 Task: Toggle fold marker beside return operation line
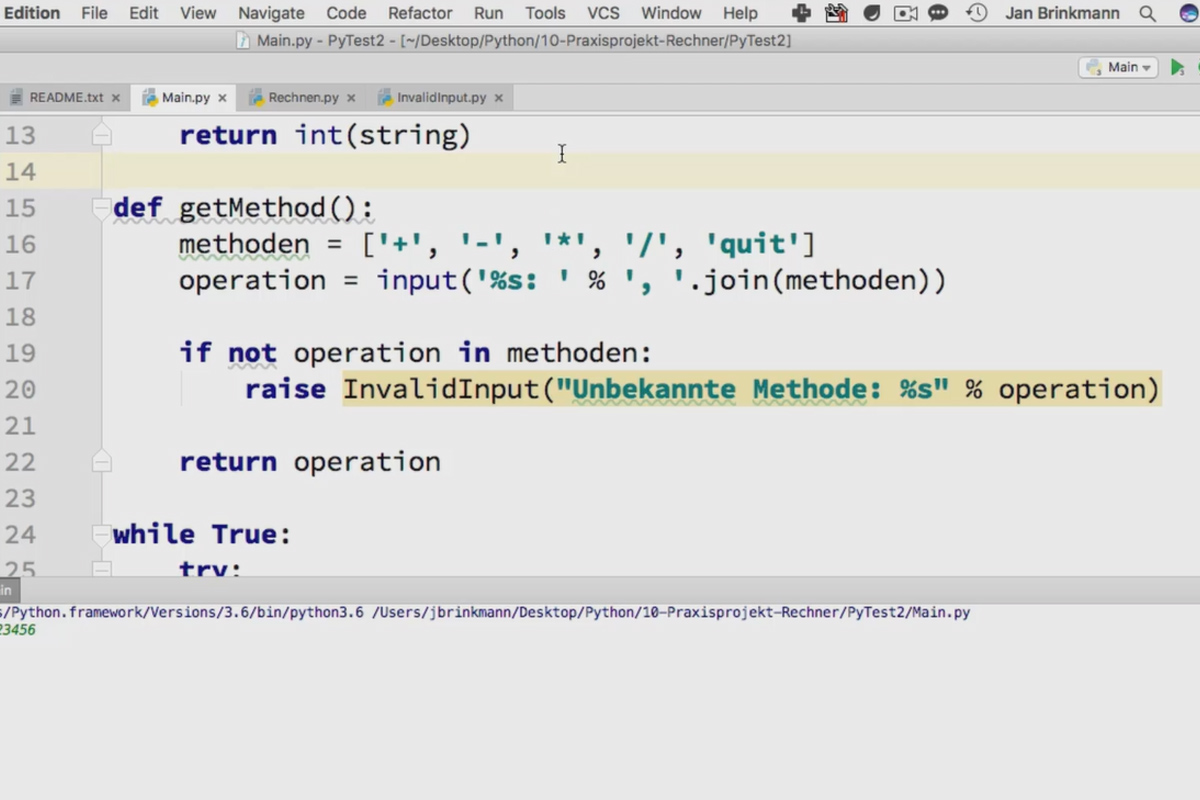click(x=101, y=461)
